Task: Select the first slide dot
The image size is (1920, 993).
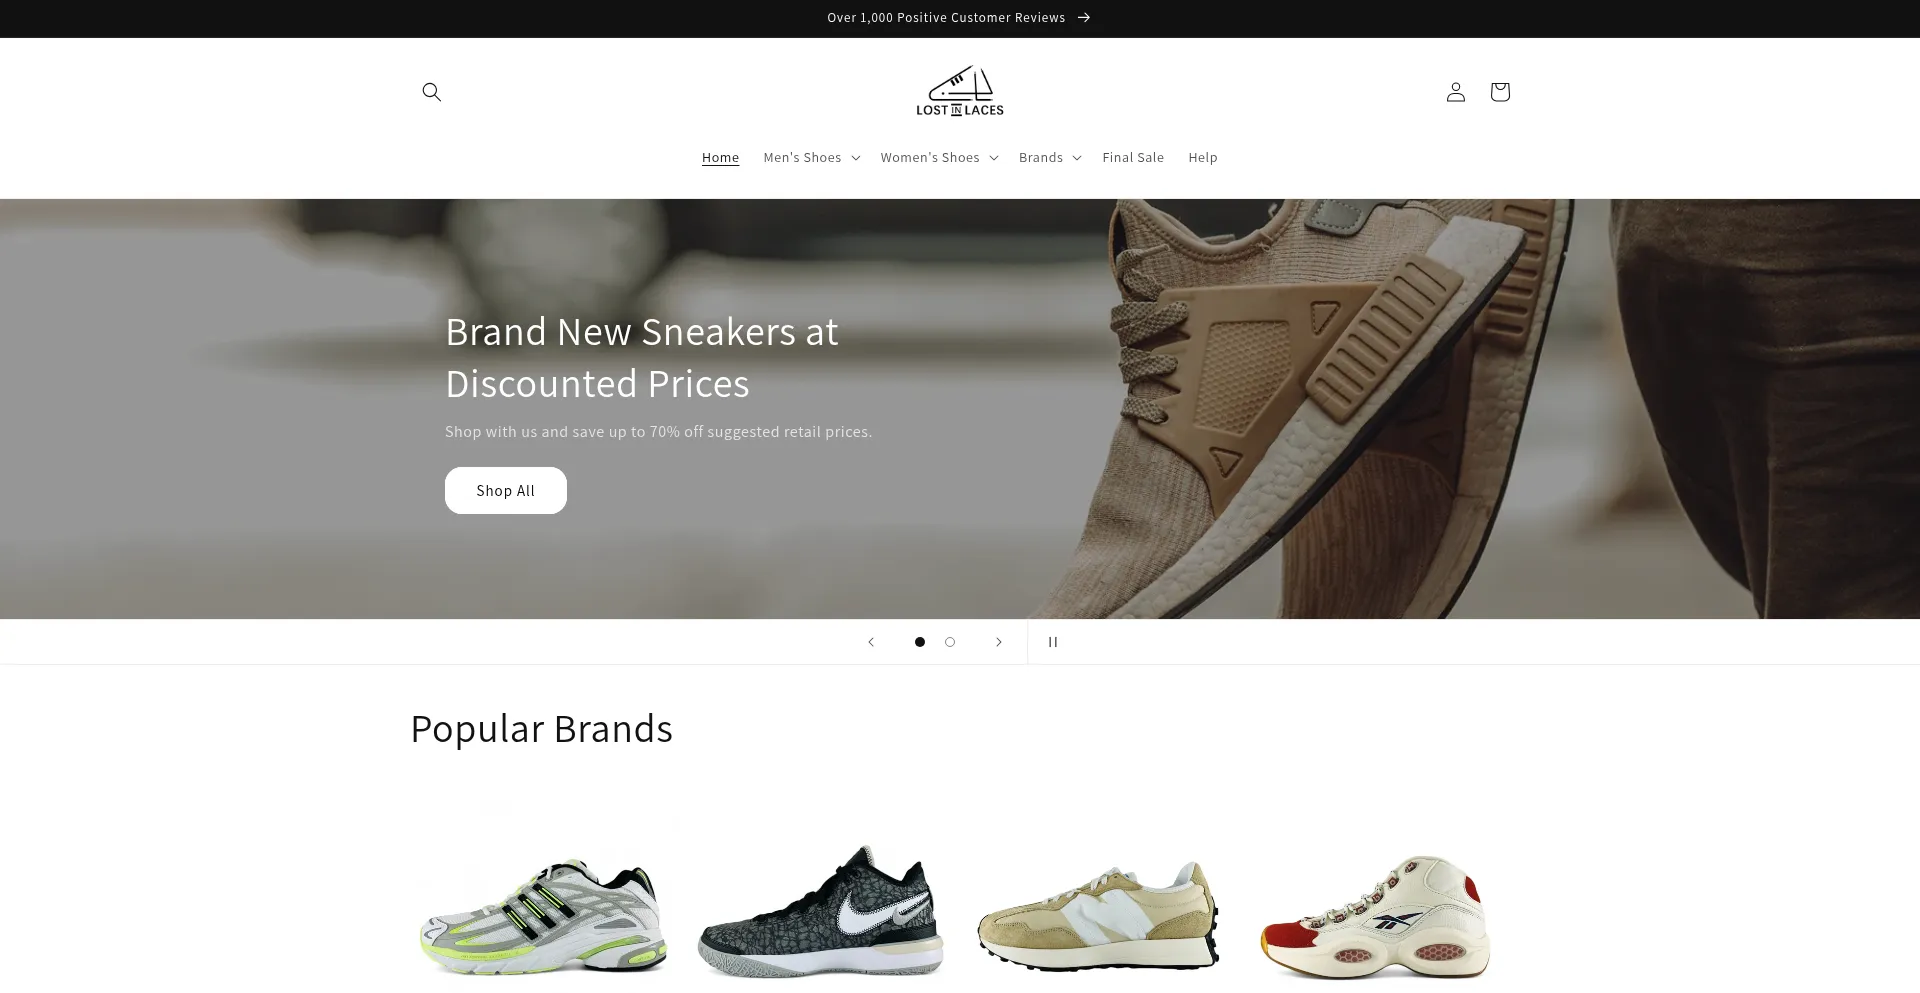Action: pyautogui.click(x=920, y=642)
